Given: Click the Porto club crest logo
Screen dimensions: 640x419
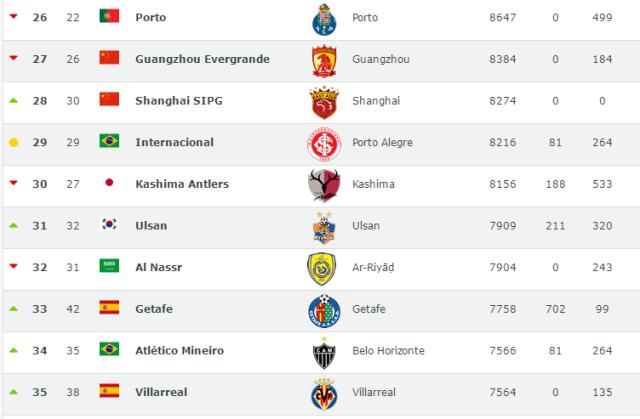Looking at the screenshot, I should (x=324, y=20).
